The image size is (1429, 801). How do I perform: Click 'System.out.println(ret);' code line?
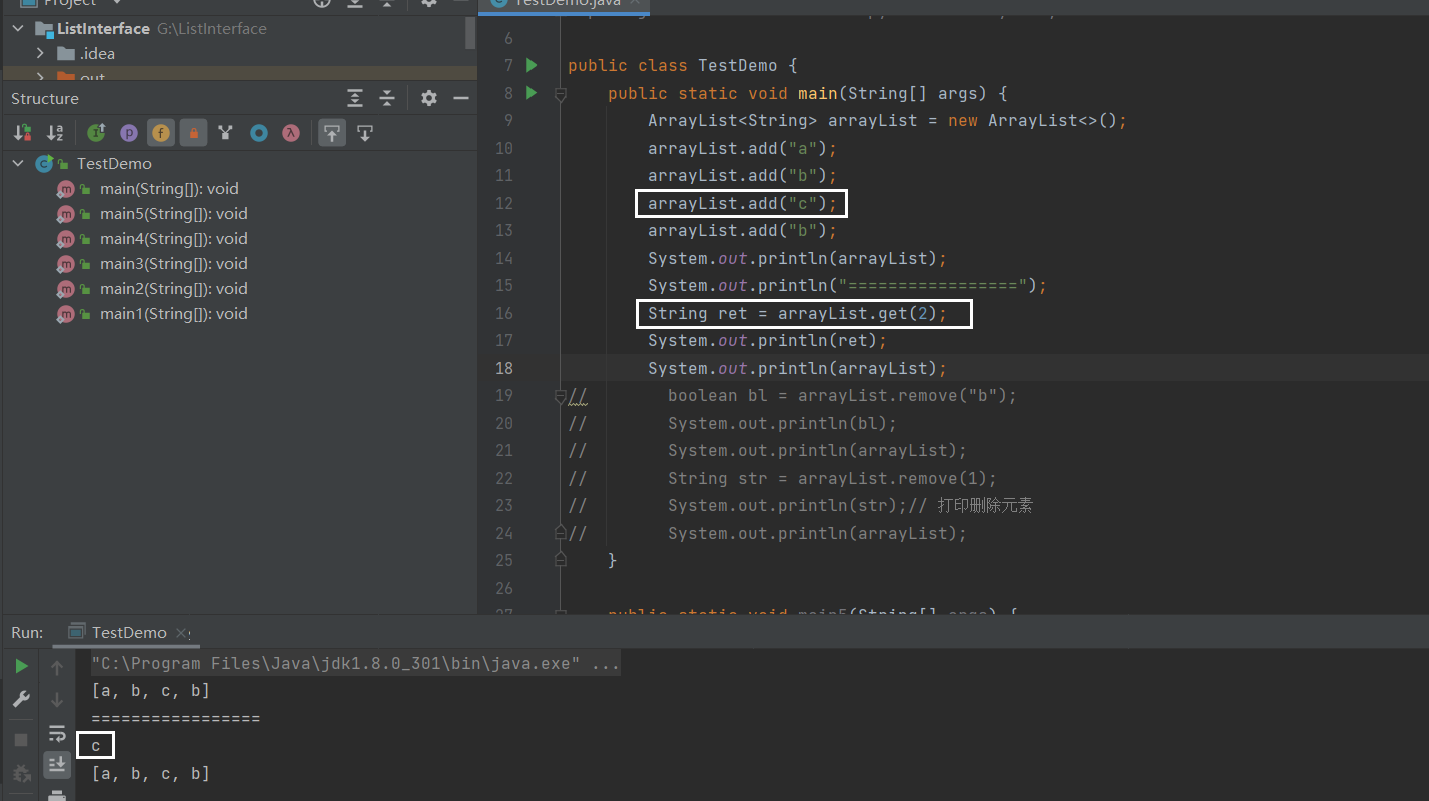(768, 340)
